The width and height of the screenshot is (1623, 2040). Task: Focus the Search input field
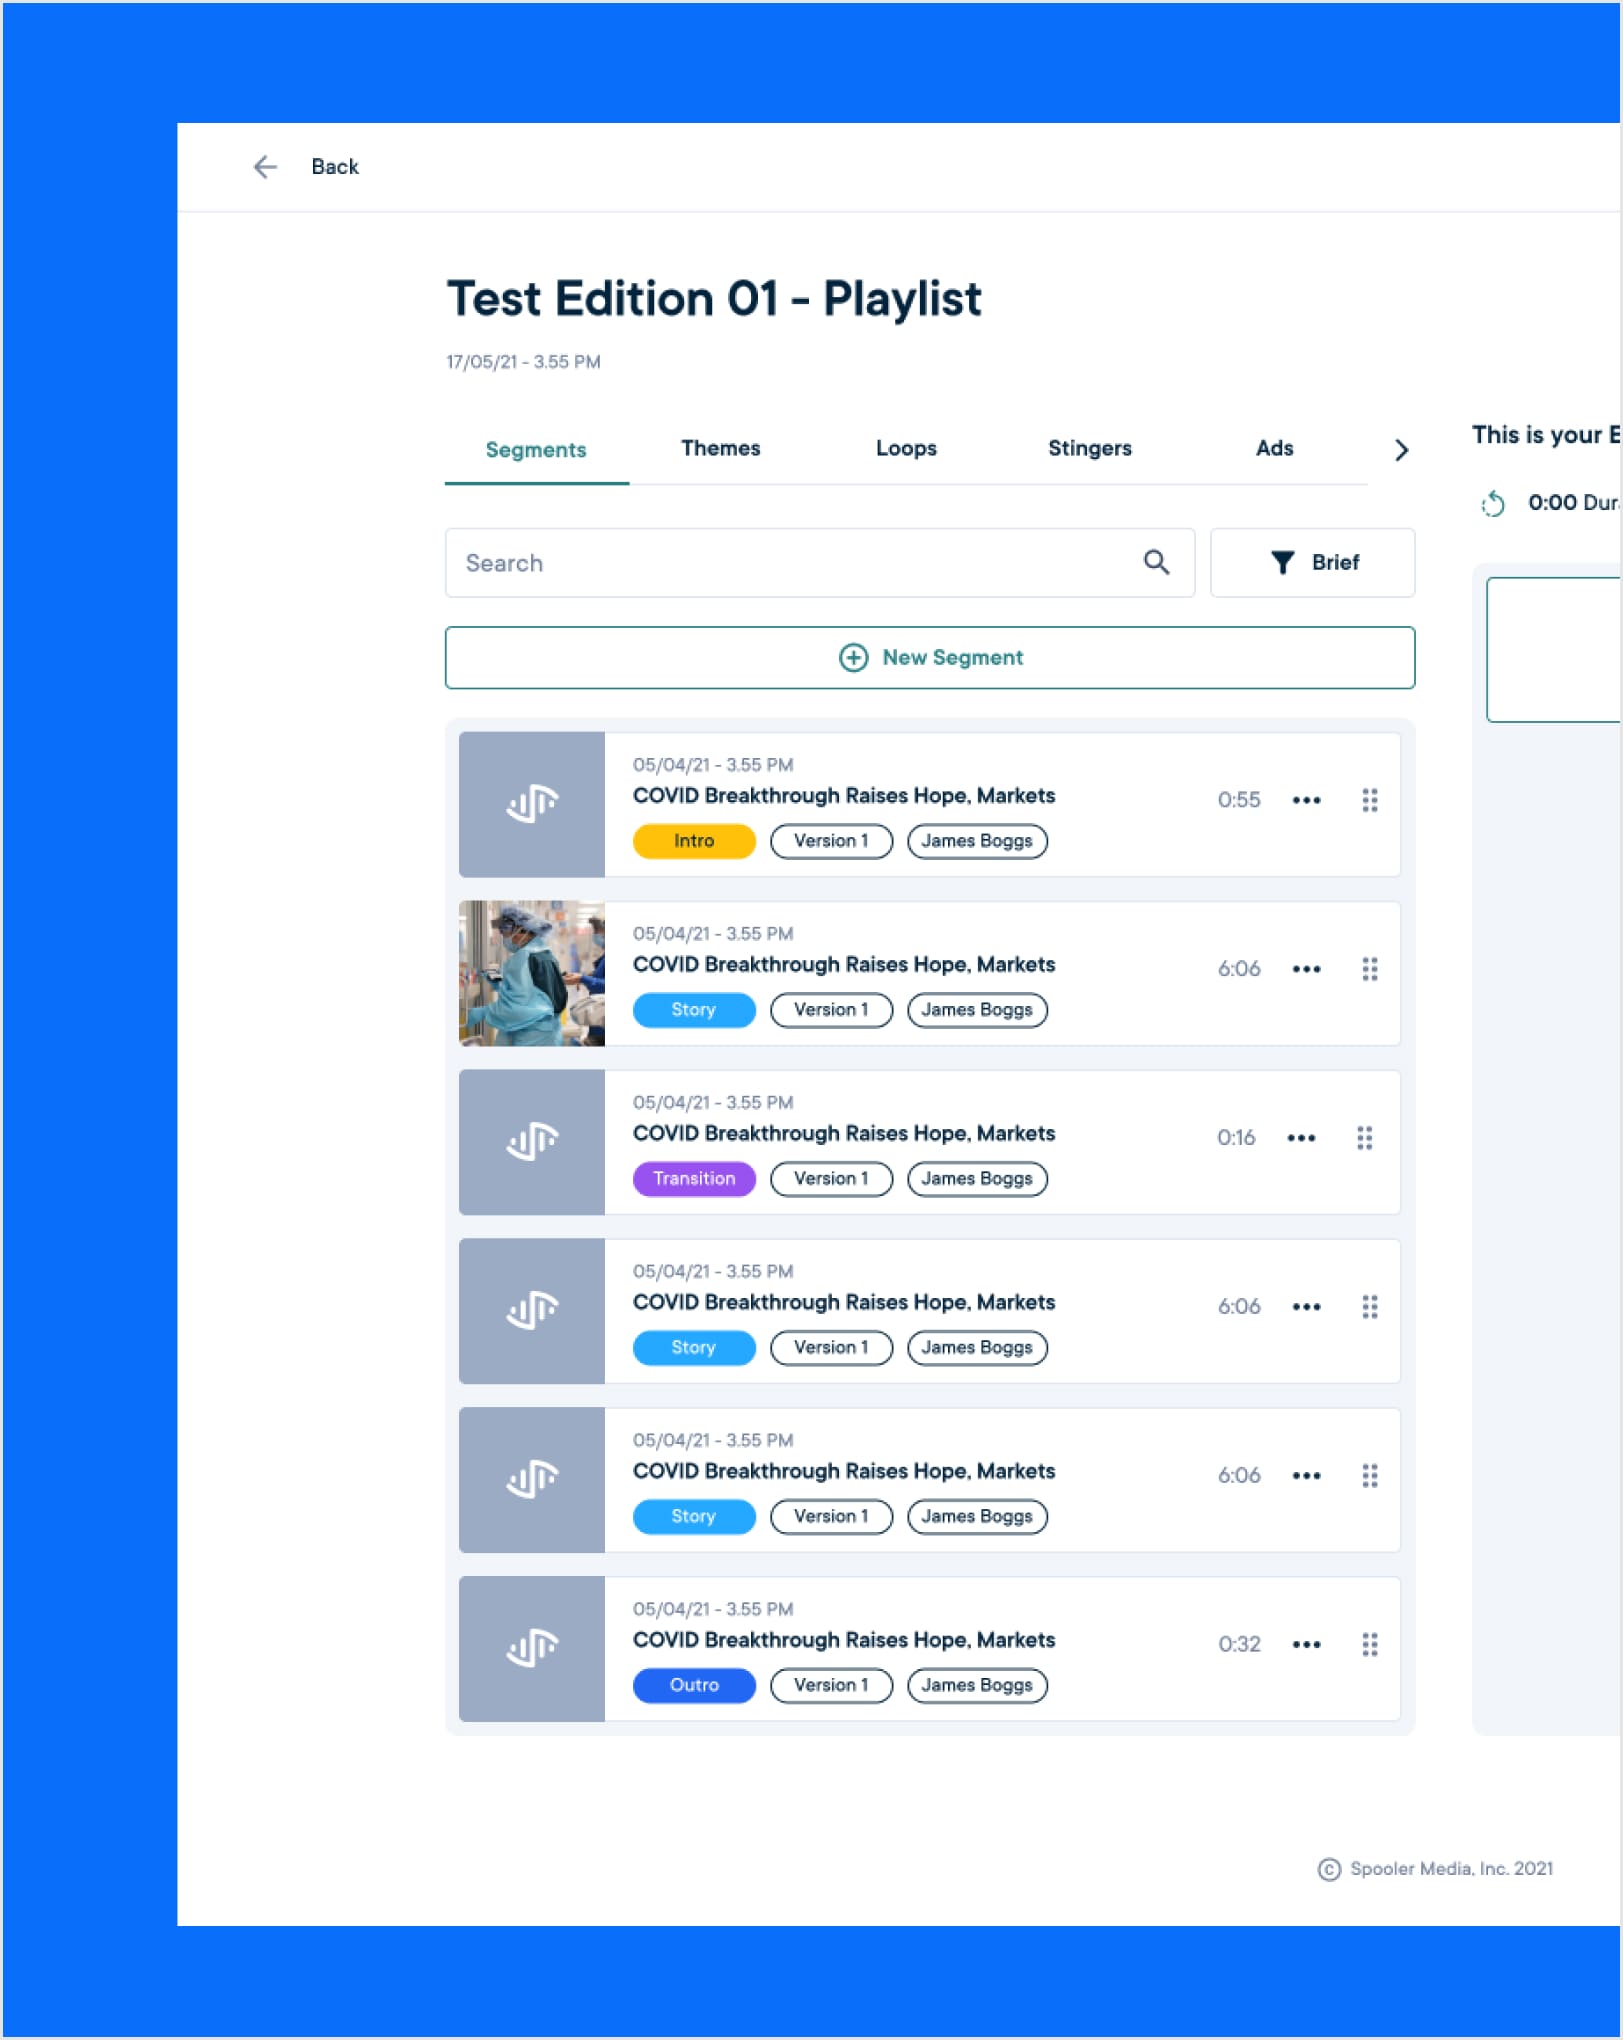click(820, 562)
